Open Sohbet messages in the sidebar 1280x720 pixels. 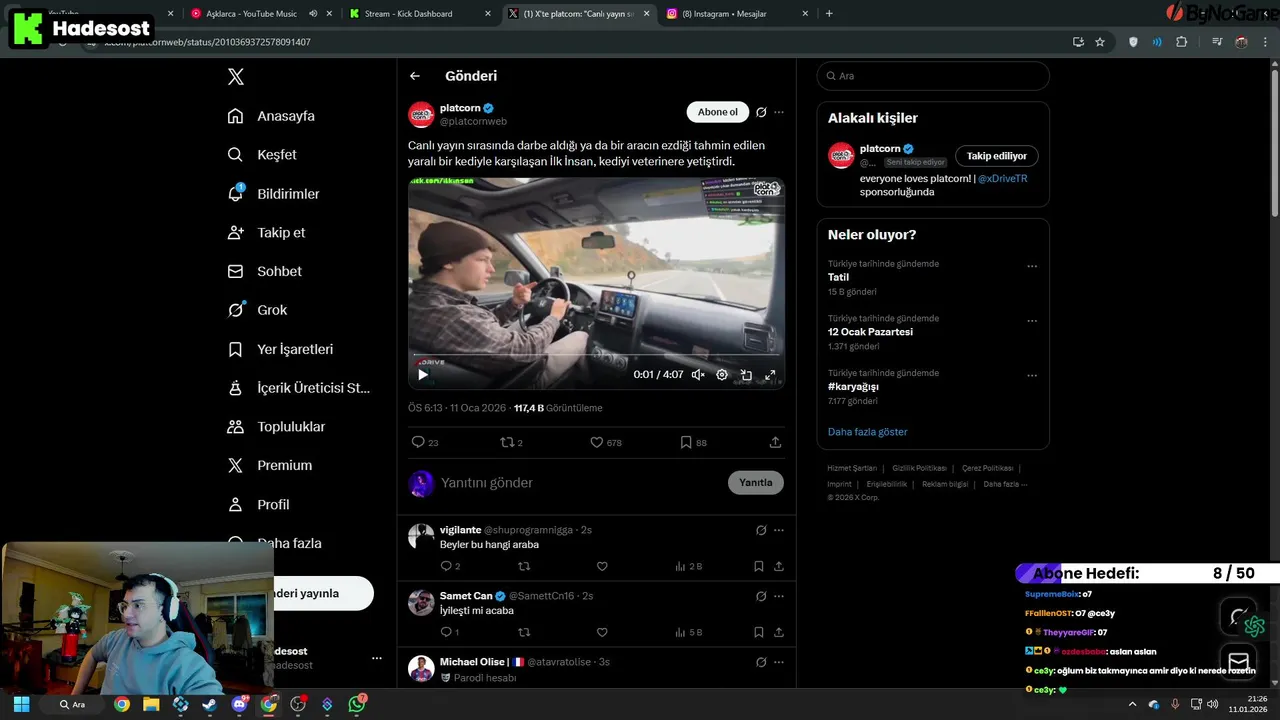tap(264, 271)
